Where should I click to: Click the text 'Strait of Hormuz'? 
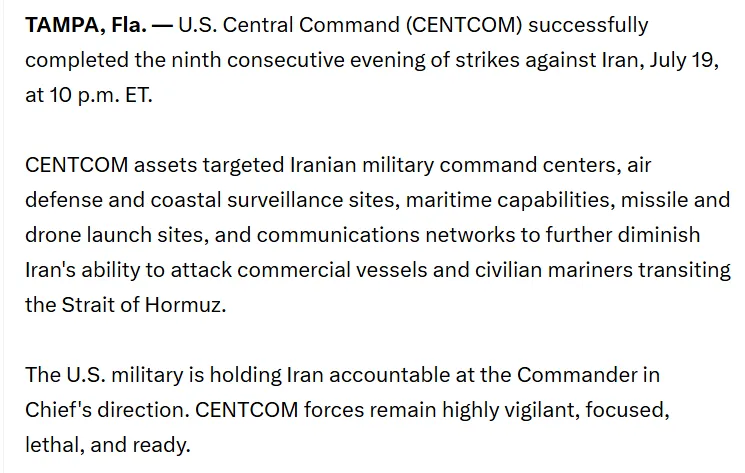click(x=142, y=305)
